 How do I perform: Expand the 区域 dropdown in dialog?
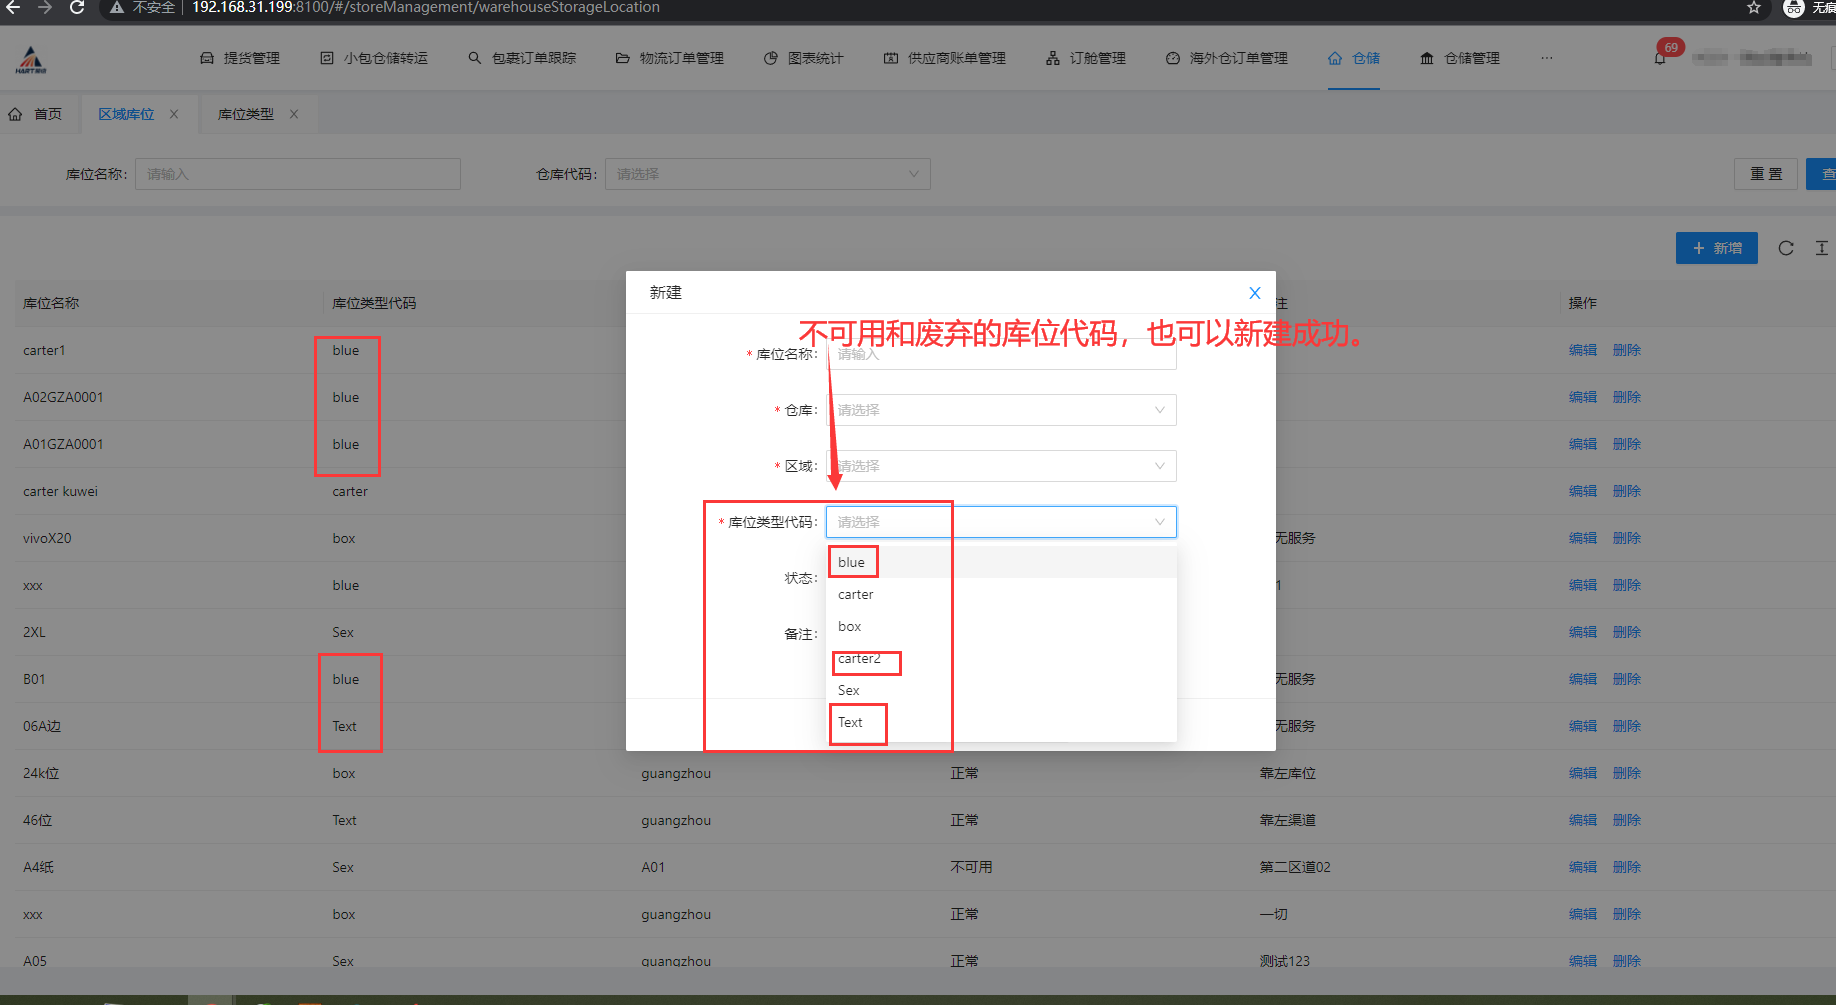coord(1000,466)
